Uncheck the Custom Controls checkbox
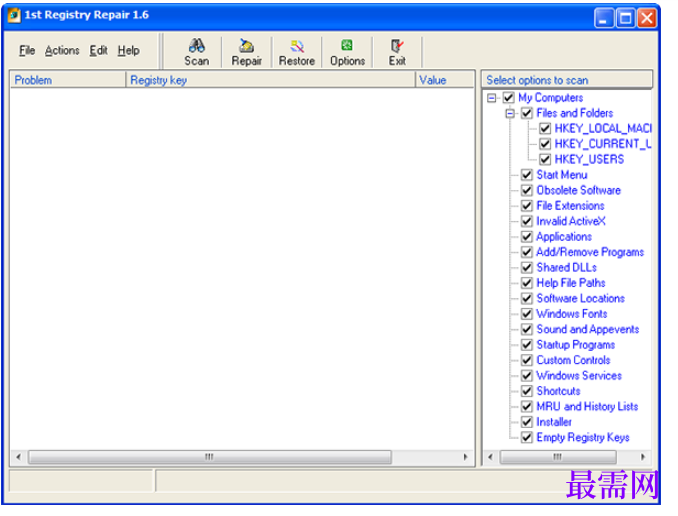 pos(527,360)
